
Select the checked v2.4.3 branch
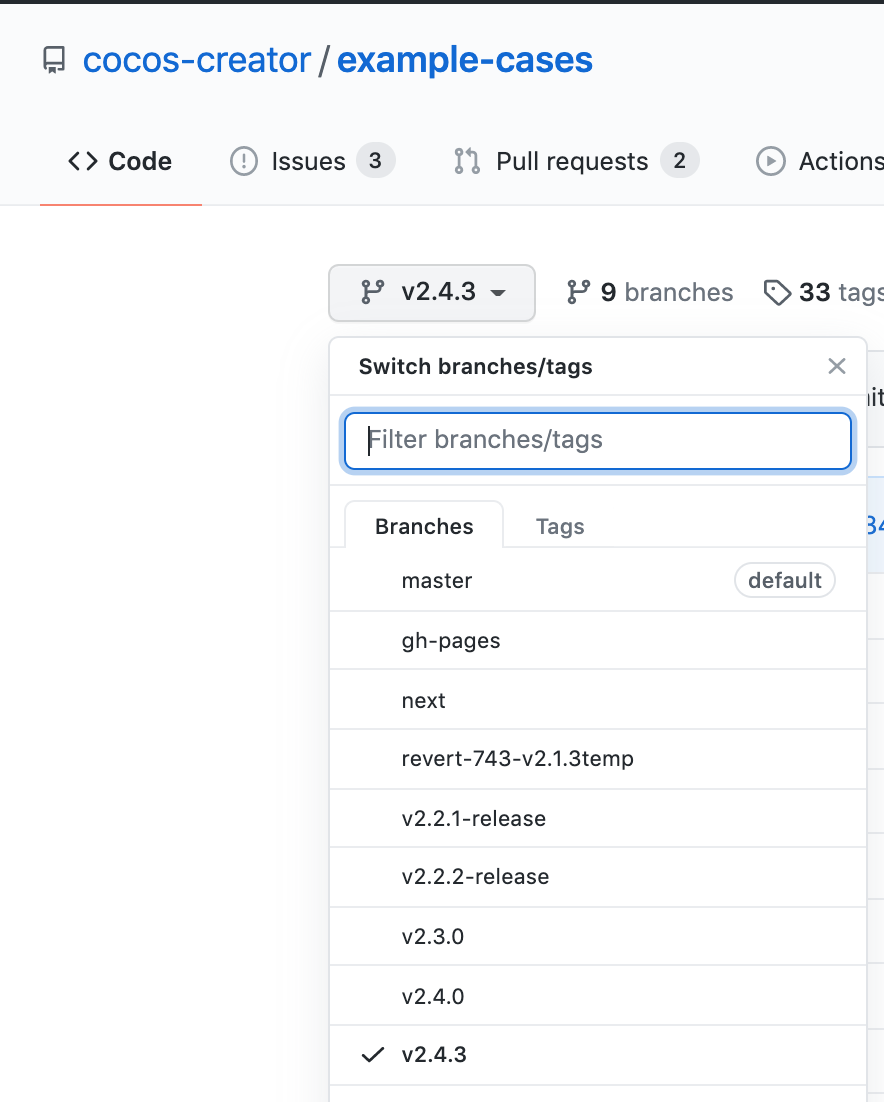click(434, 1054)
